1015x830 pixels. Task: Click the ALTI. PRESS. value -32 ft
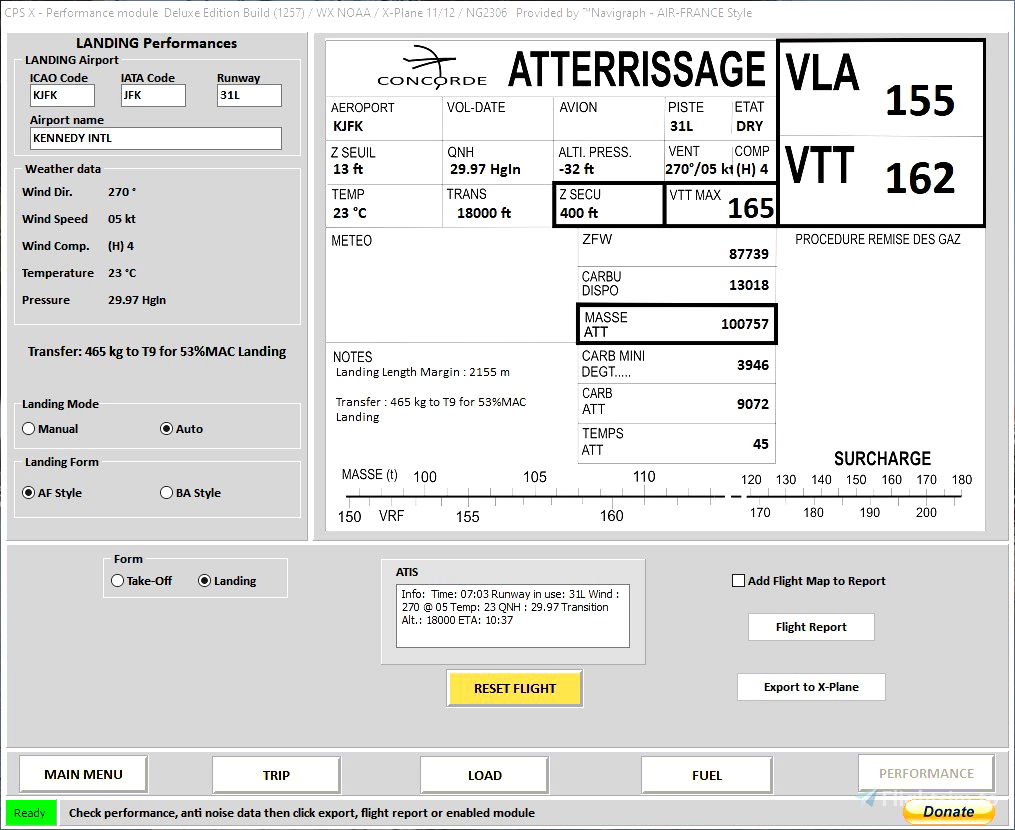click(x=576, y=169)
